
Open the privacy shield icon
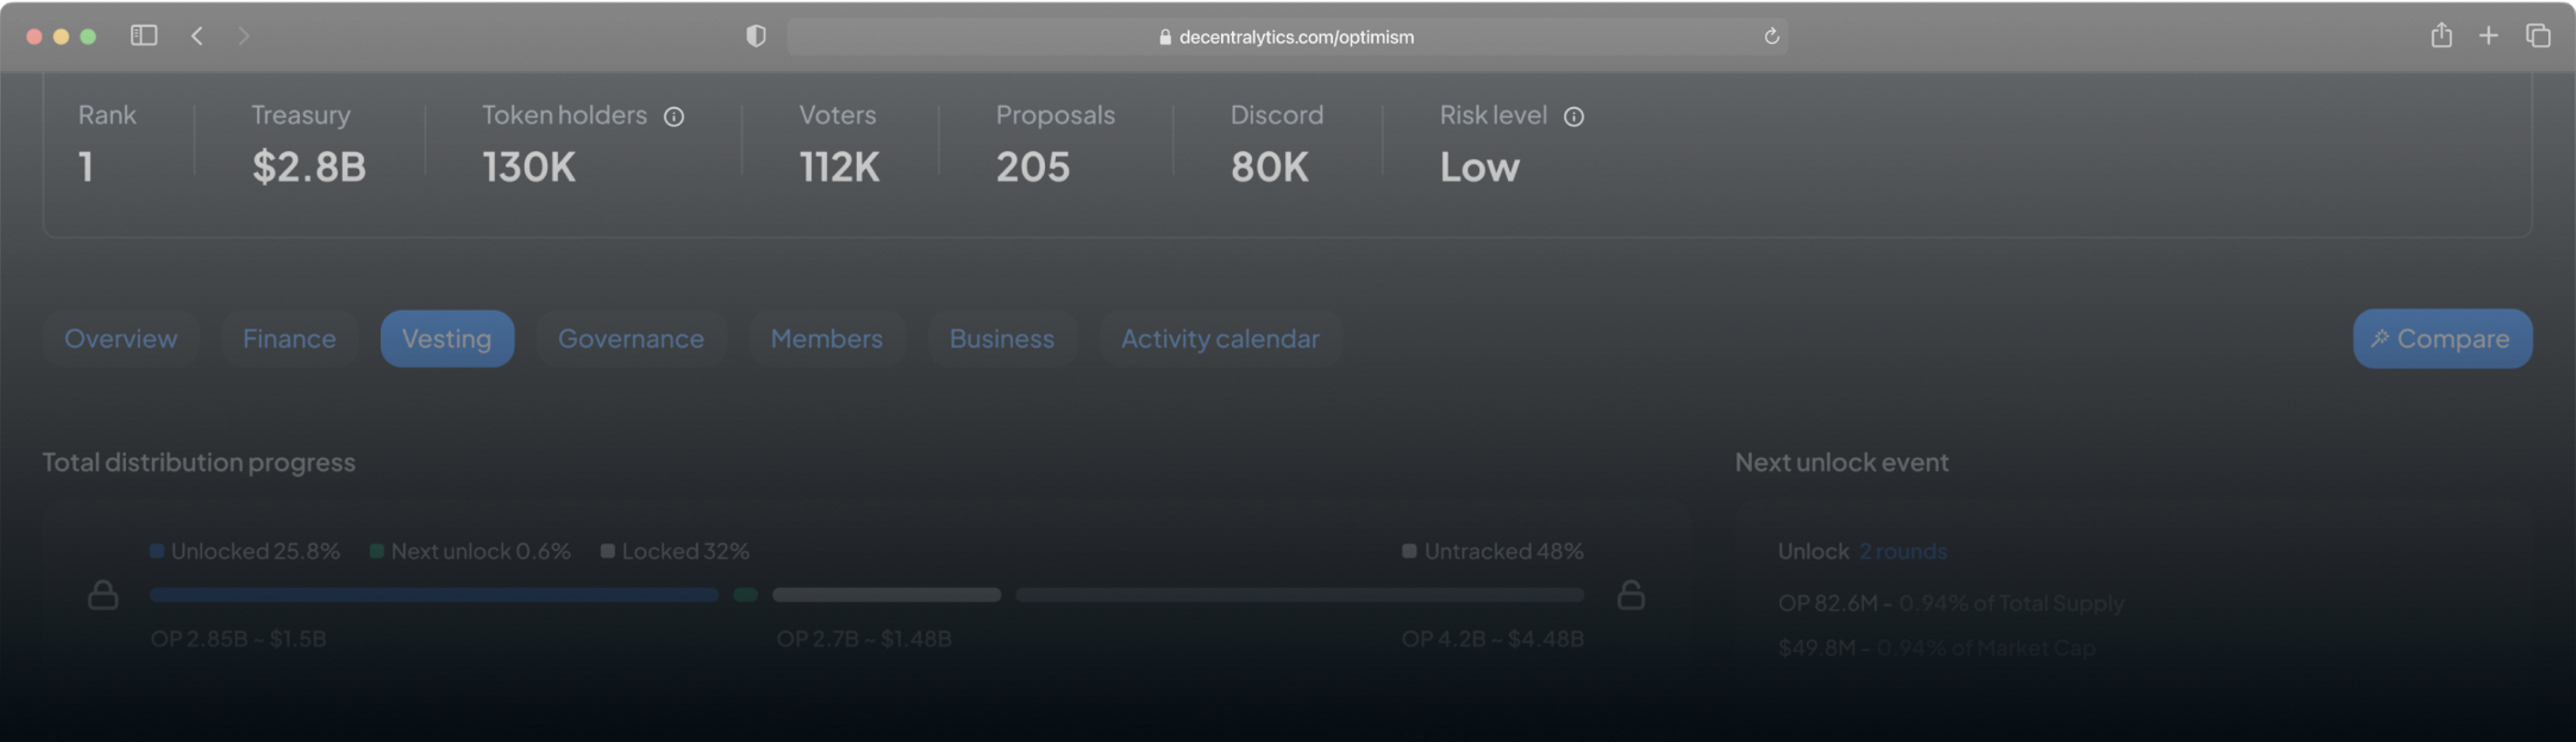(x=756, y=36)
